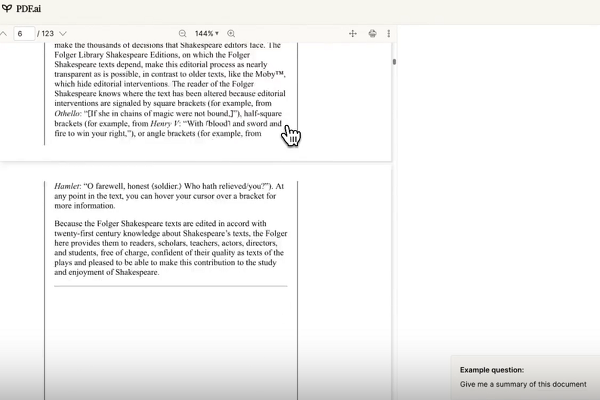Screen dimensions: 600x400
Task: Click the word 'Hamlet' on the second page
Action: 68,186
